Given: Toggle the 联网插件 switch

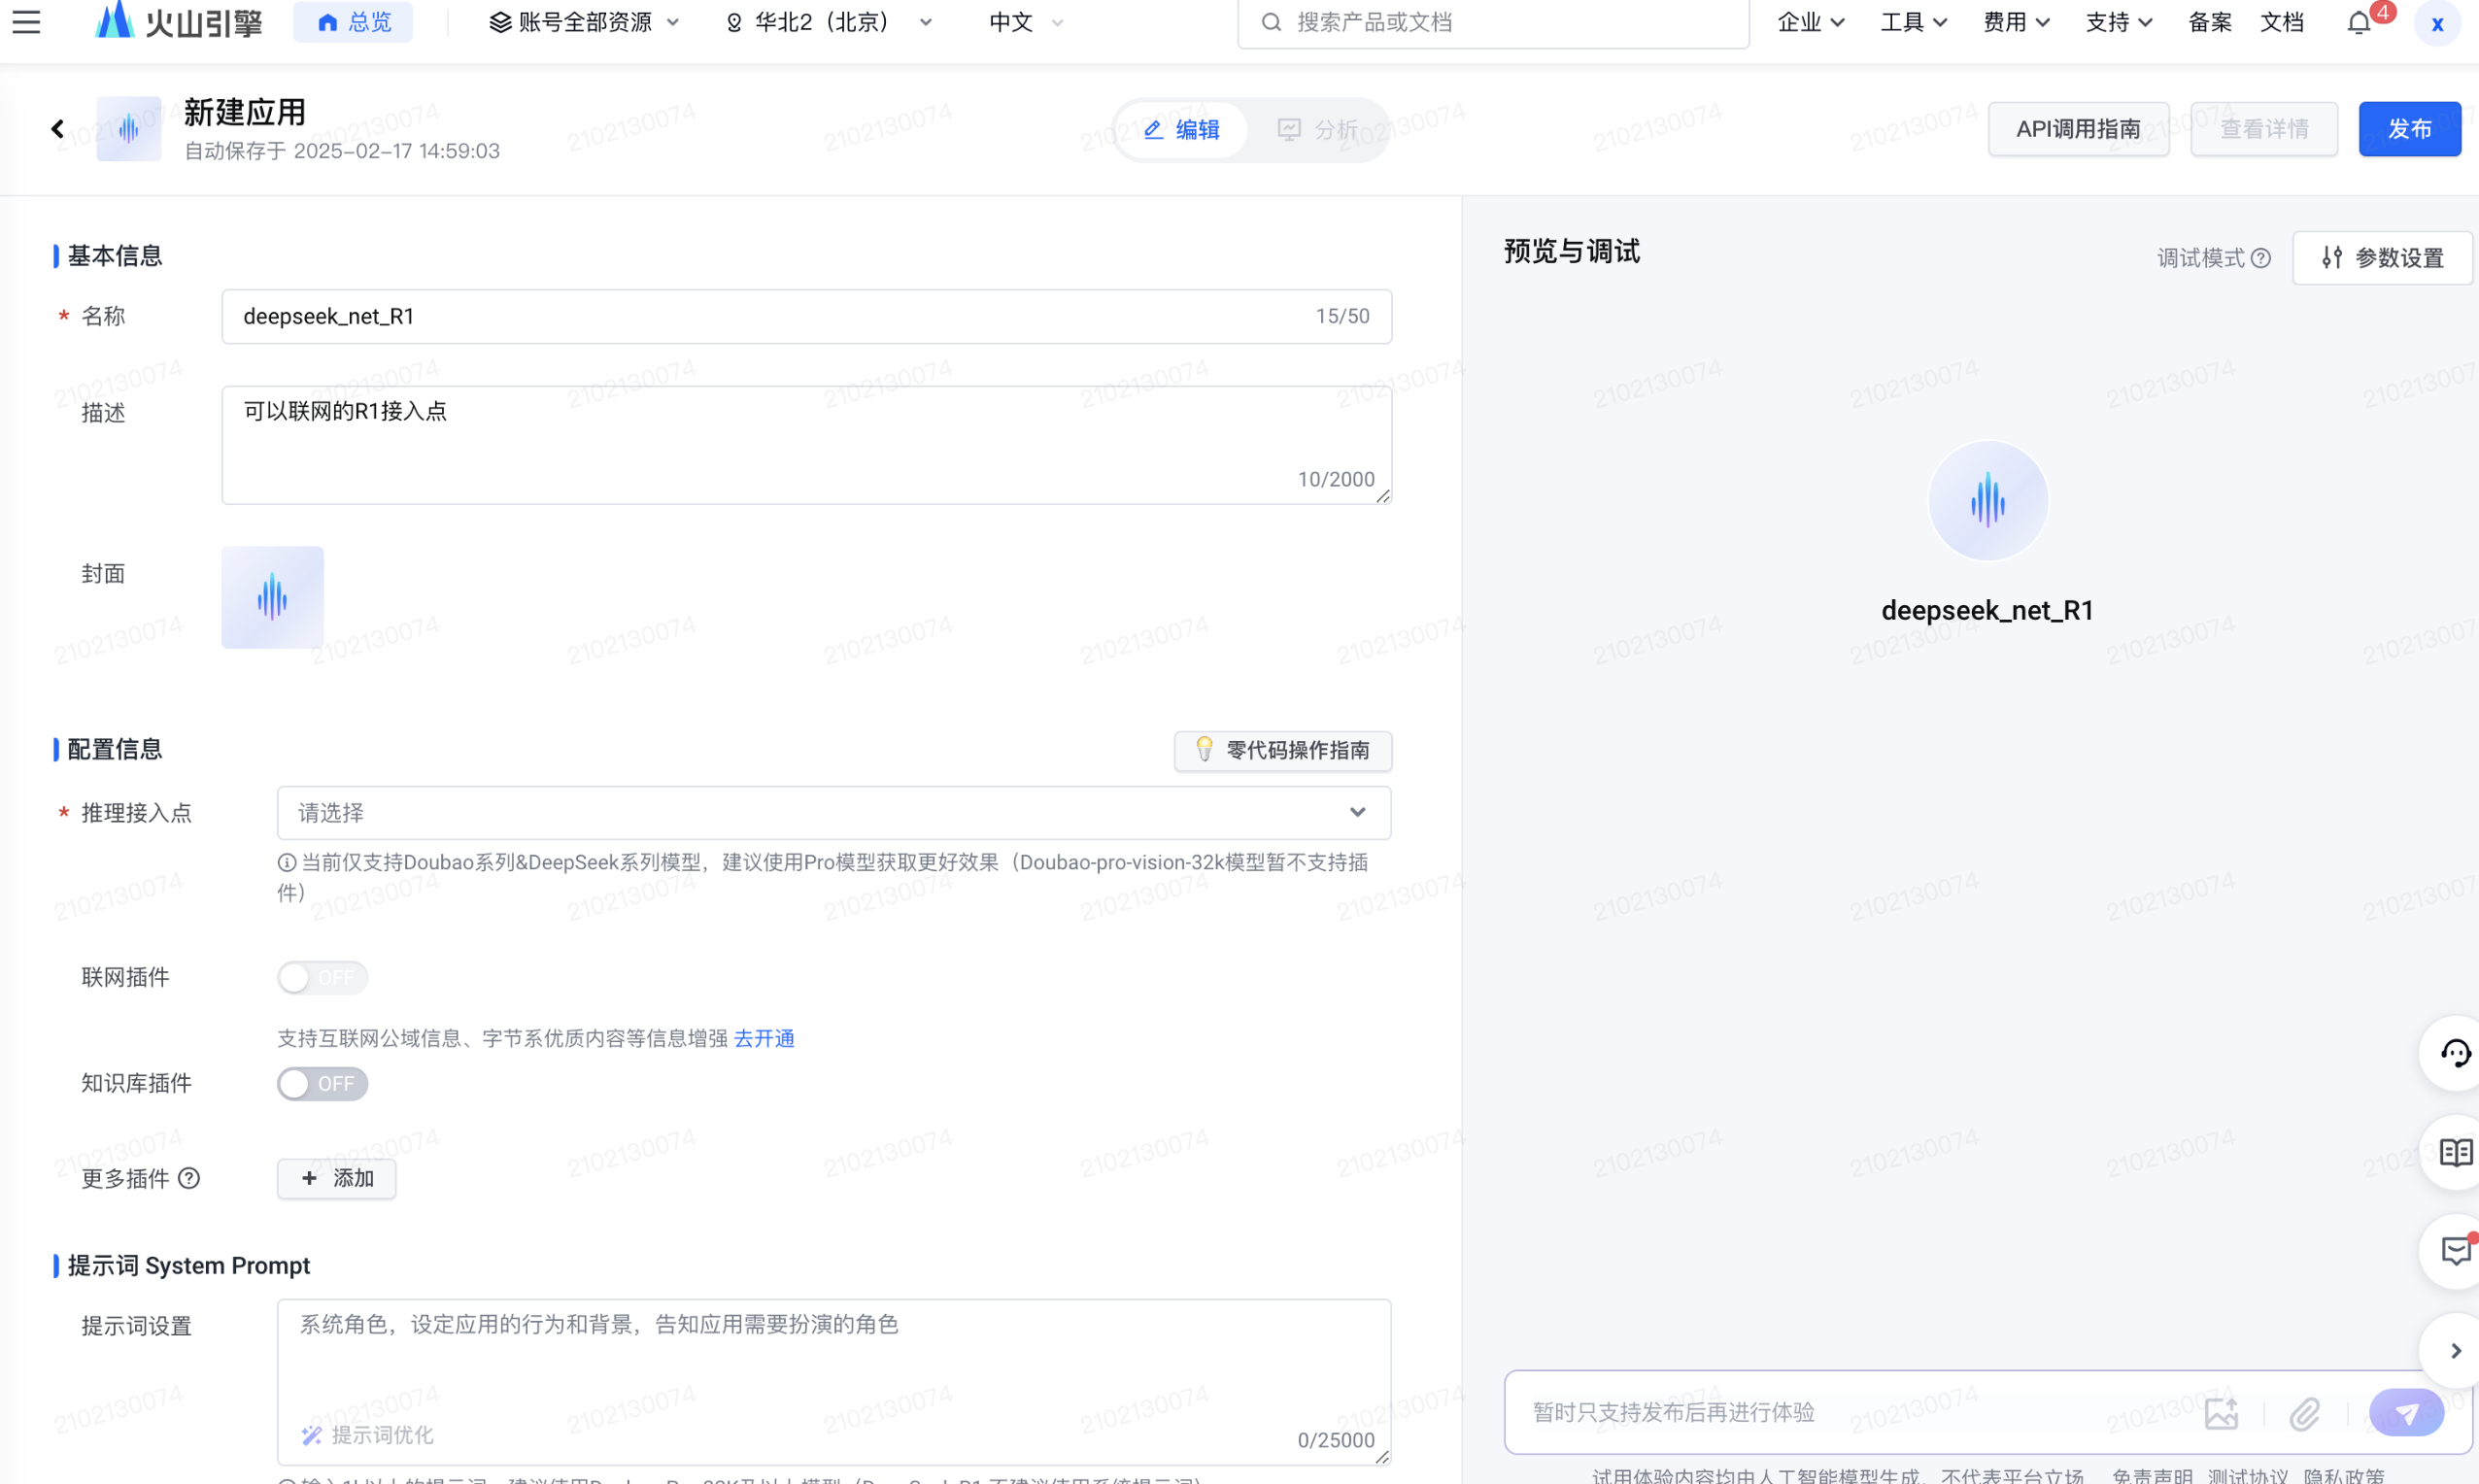Looking at the screenshot, I should [322, 977].
